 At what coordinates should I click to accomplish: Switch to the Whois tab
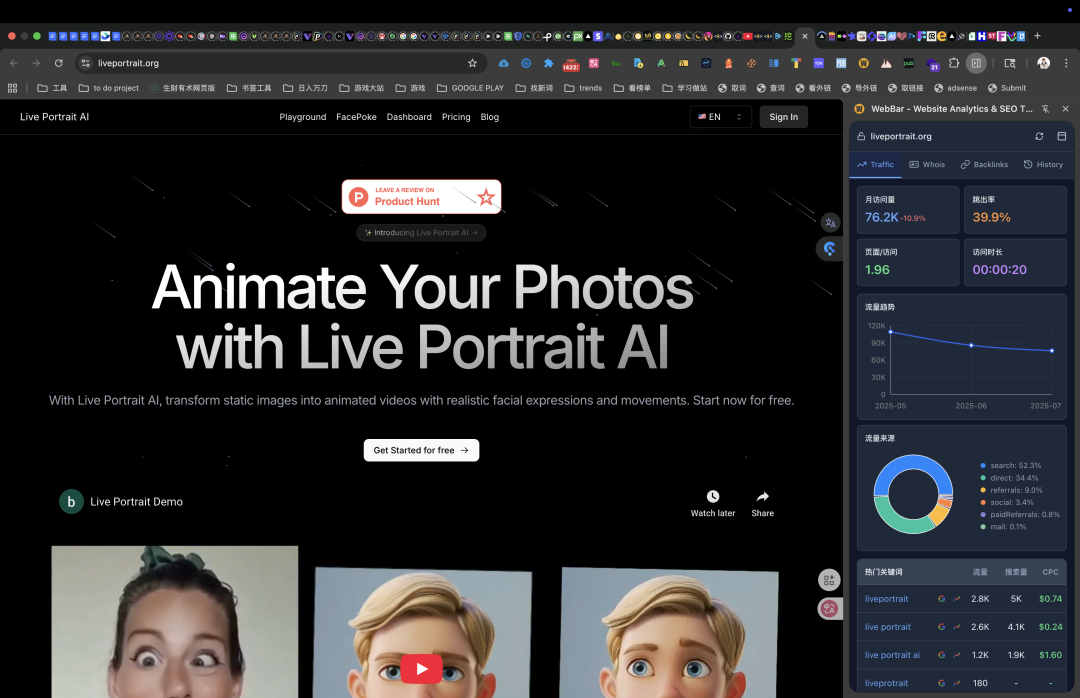click(x=927, y=165)
